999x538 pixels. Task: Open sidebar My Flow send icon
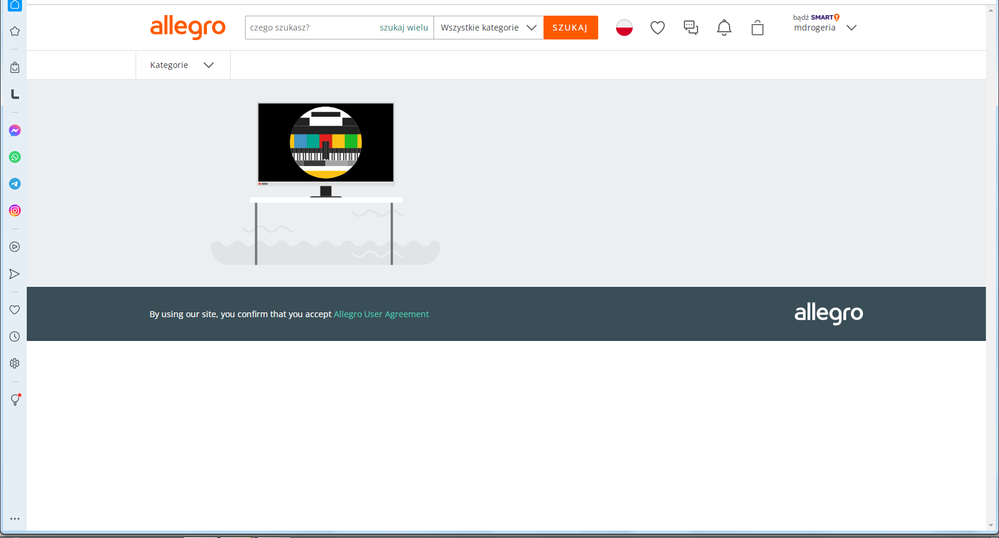(15, 274)
